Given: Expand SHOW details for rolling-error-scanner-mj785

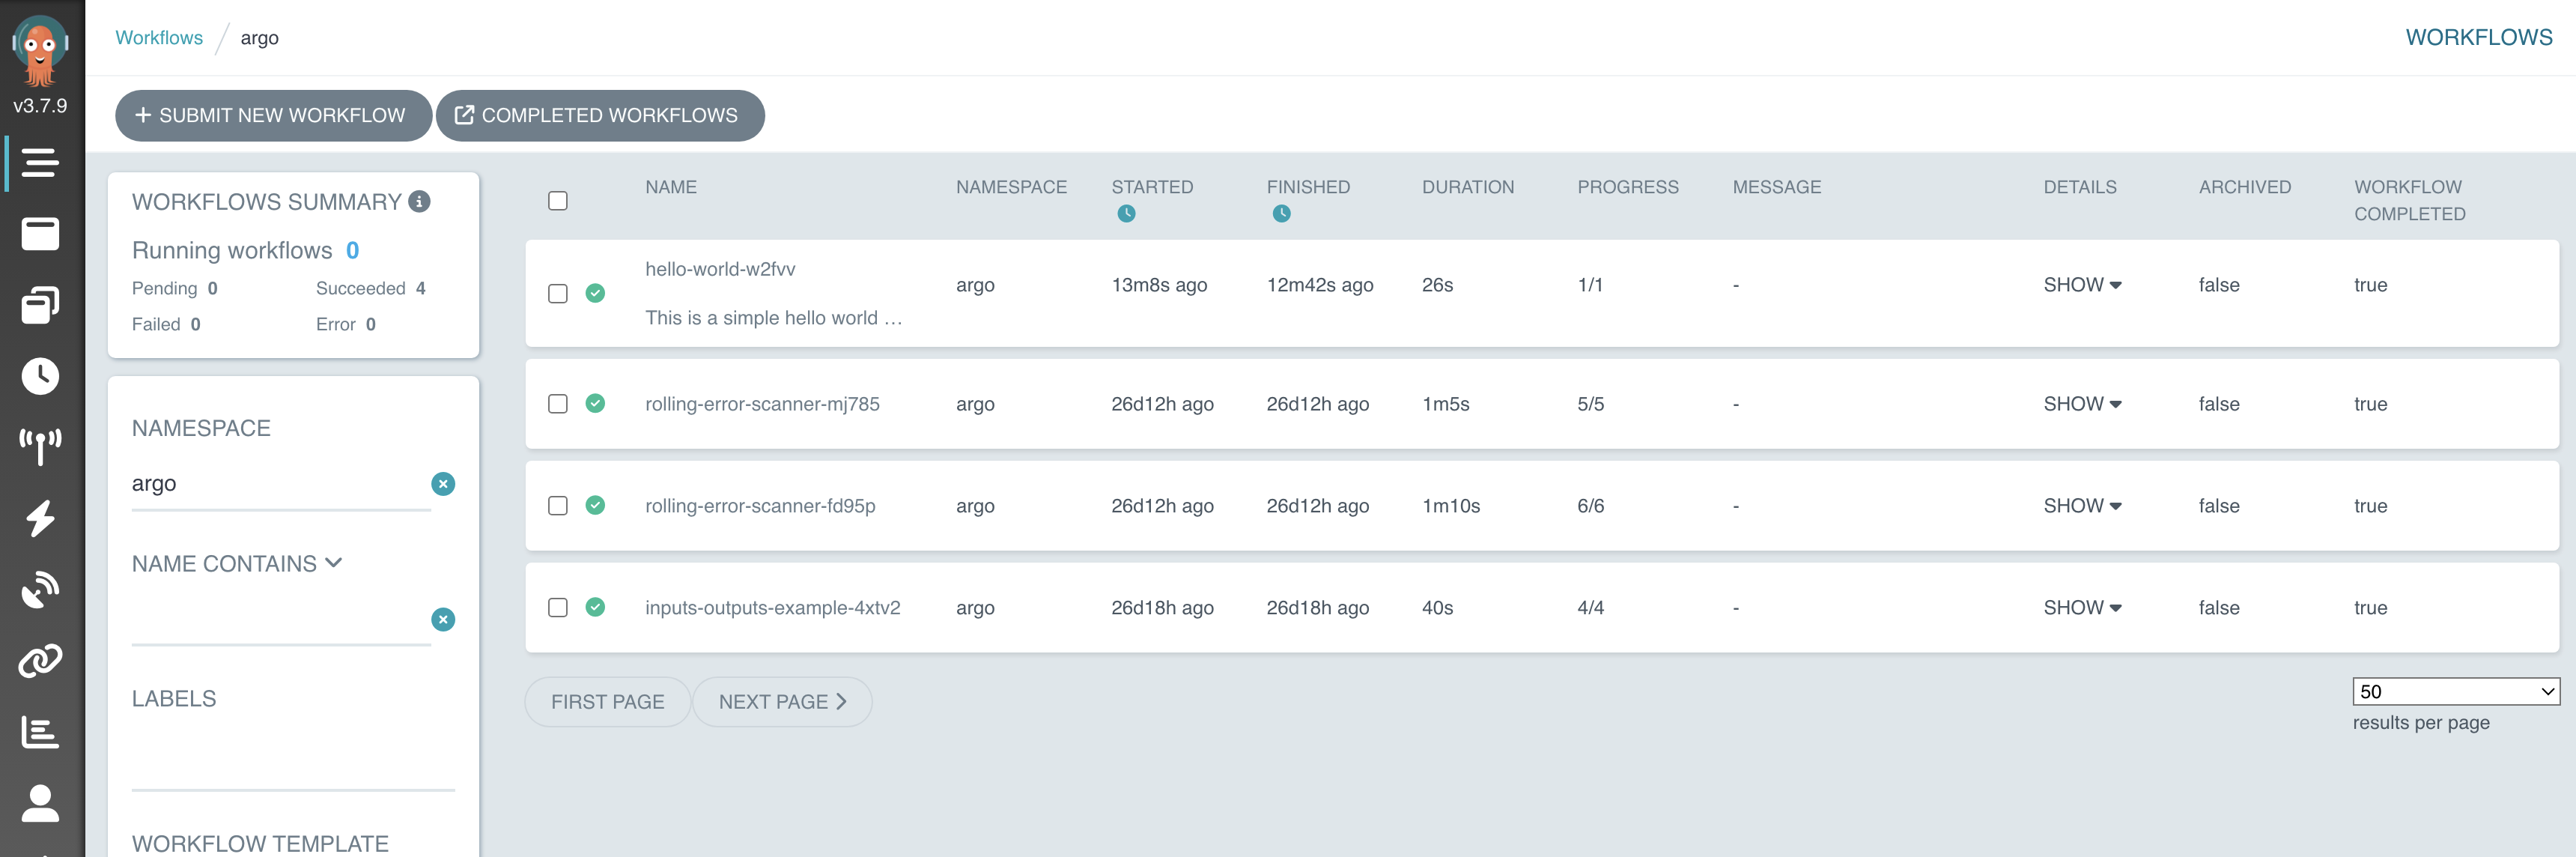Looking at the screenshot, I should [2082, 404].
